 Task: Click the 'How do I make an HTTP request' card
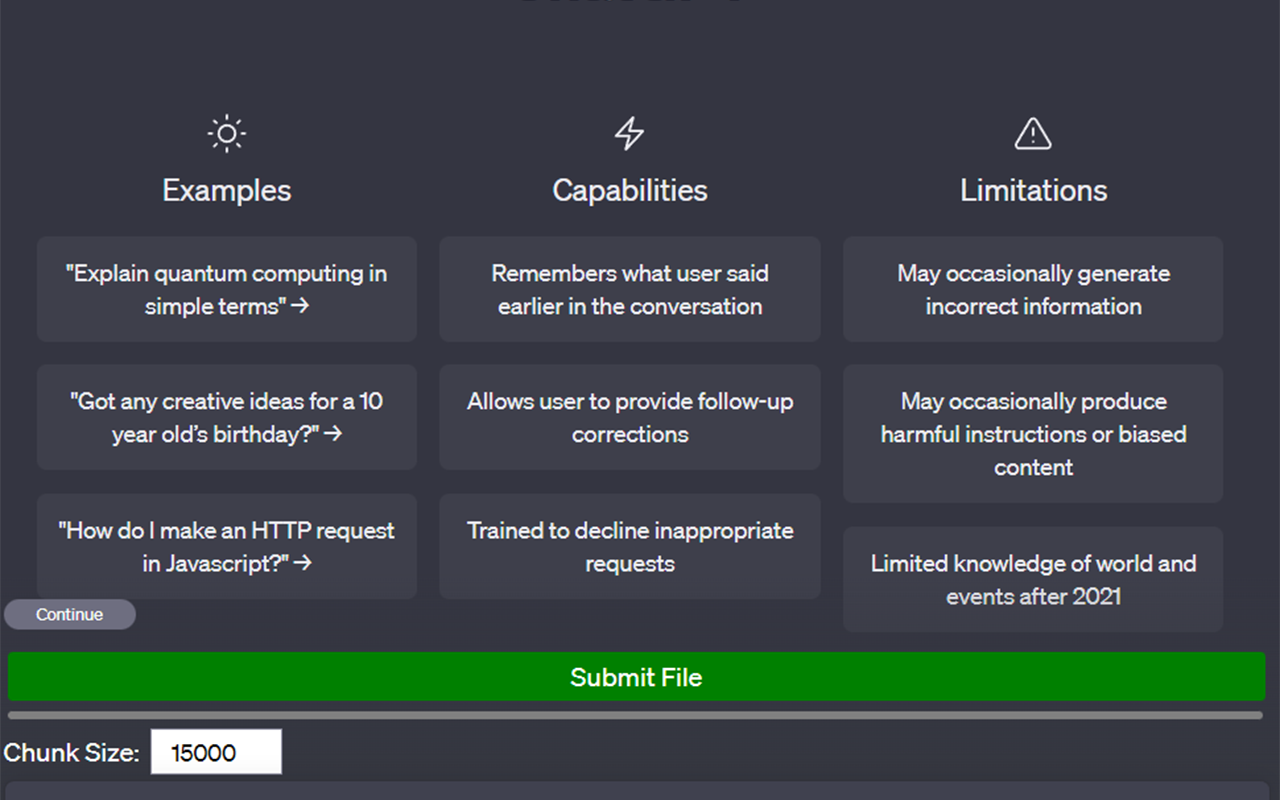[226, 546]
